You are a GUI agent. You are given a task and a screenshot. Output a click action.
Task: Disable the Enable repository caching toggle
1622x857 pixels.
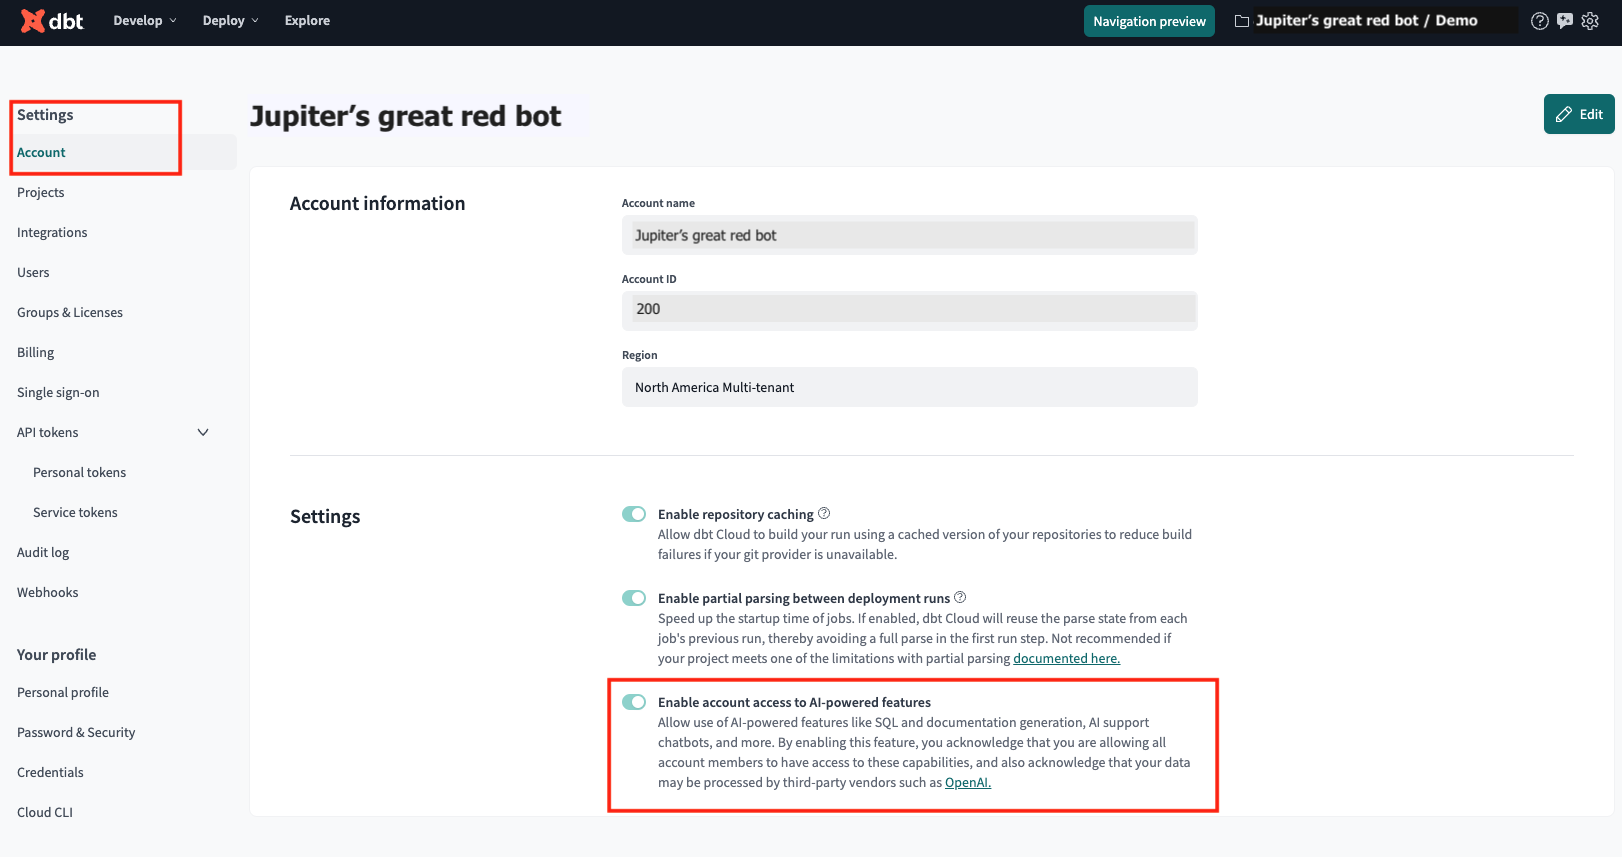point(634,513)
